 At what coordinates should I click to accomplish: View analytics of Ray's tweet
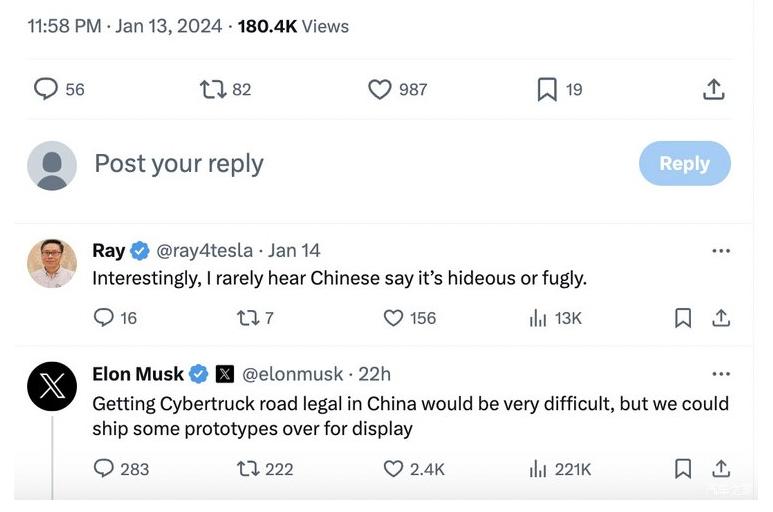[538, 318]
